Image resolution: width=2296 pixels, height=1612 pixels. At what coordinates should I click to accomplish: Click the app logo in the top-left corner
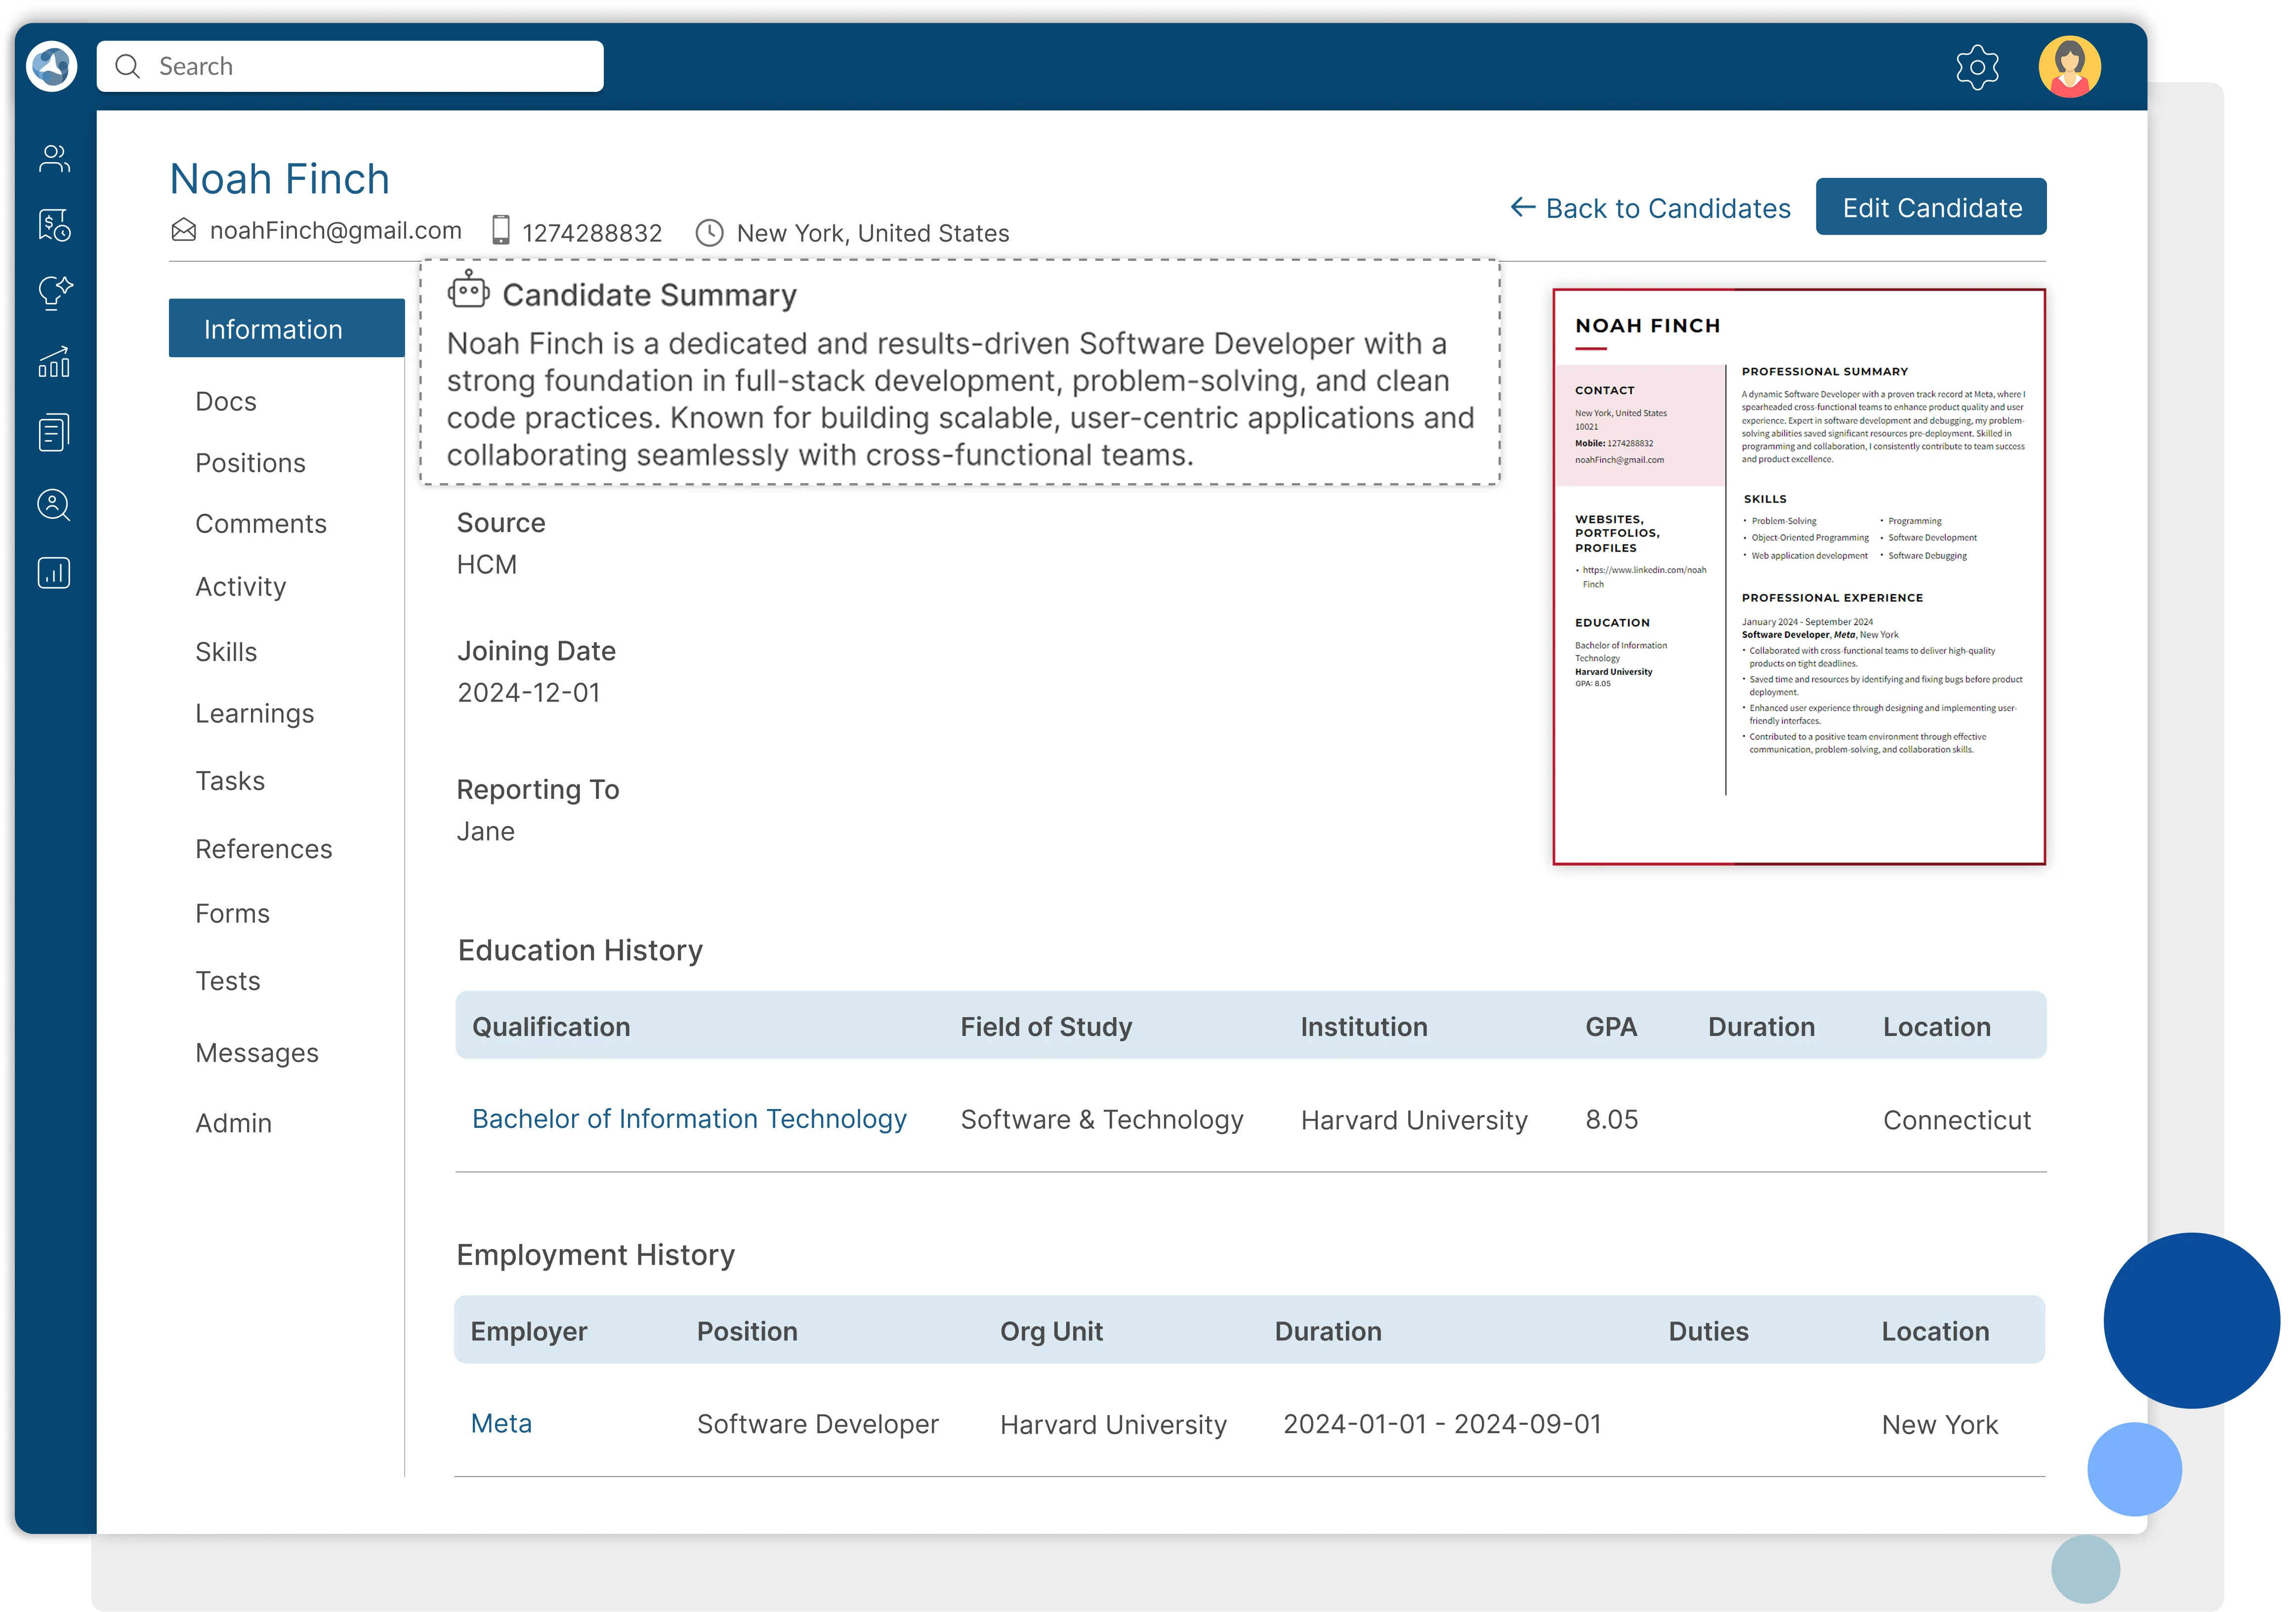point(51,66)
